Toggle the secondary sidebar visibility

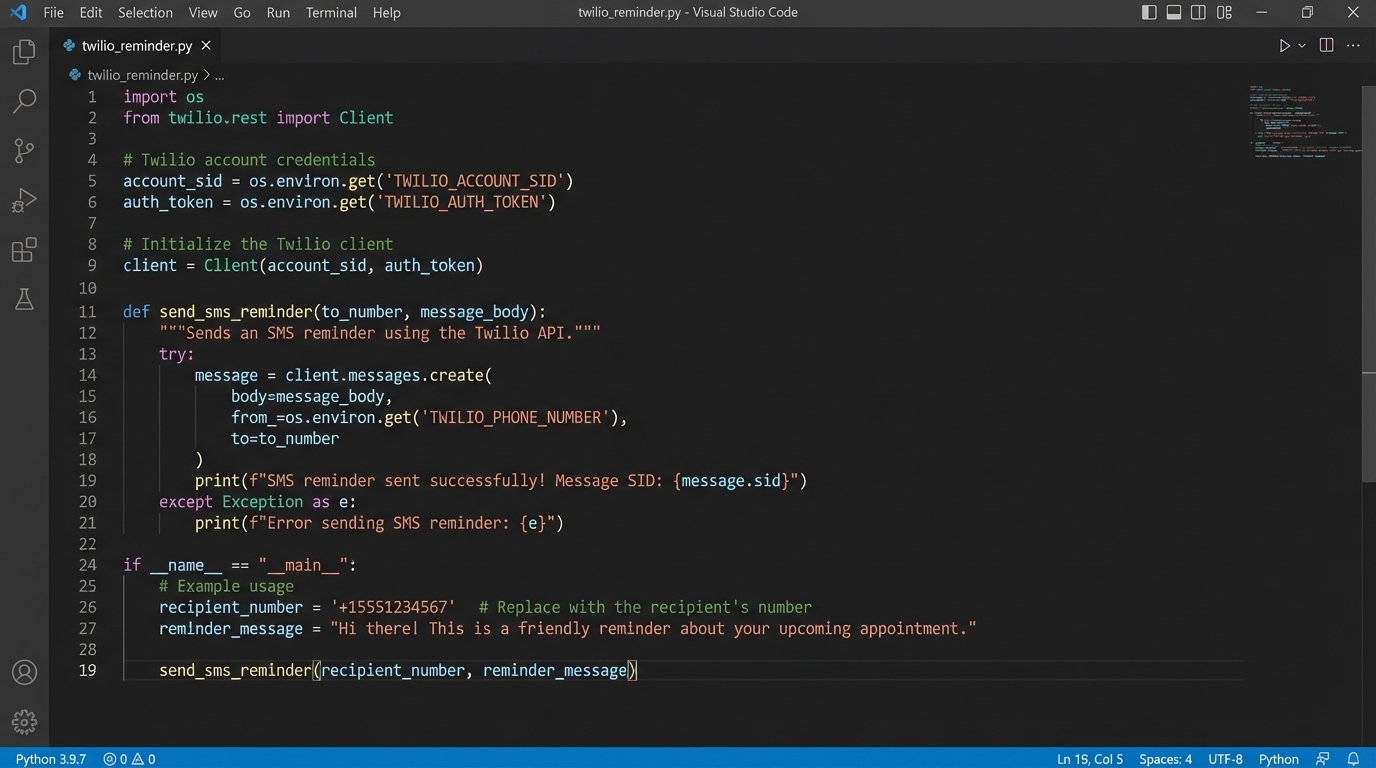1198,12
